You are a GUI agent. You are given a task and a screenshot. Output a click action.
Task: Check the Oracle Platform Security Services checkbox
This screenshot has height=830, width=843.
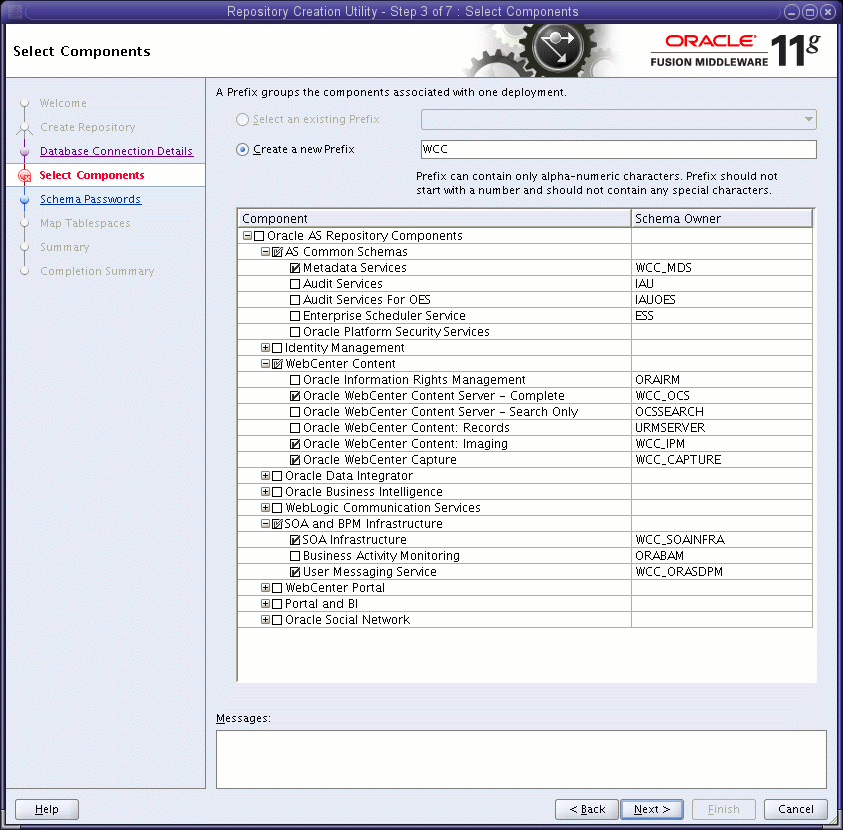tap(295, 332)
